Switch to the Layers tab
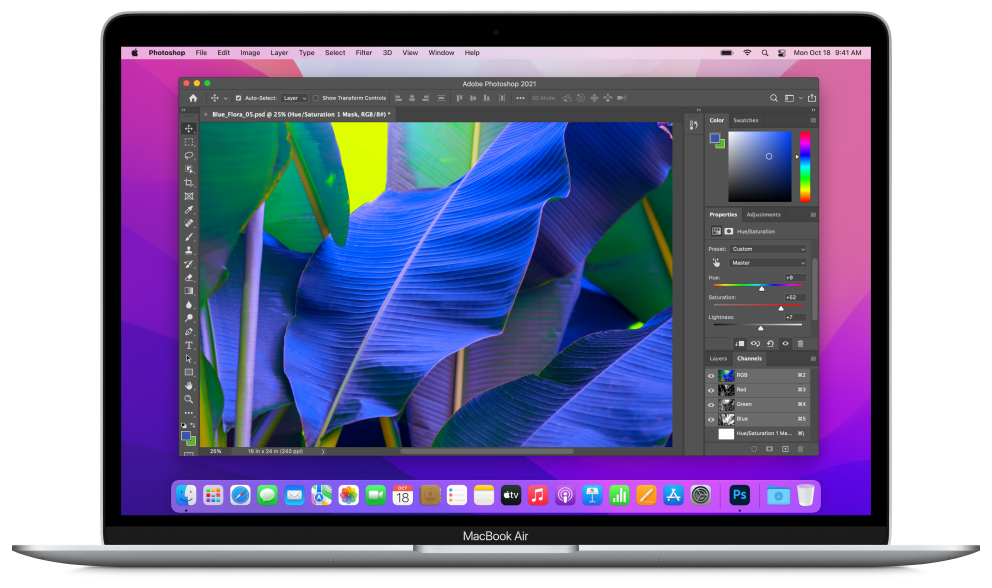The height and width of the screenshot is (588, 992). pos(718,358)
